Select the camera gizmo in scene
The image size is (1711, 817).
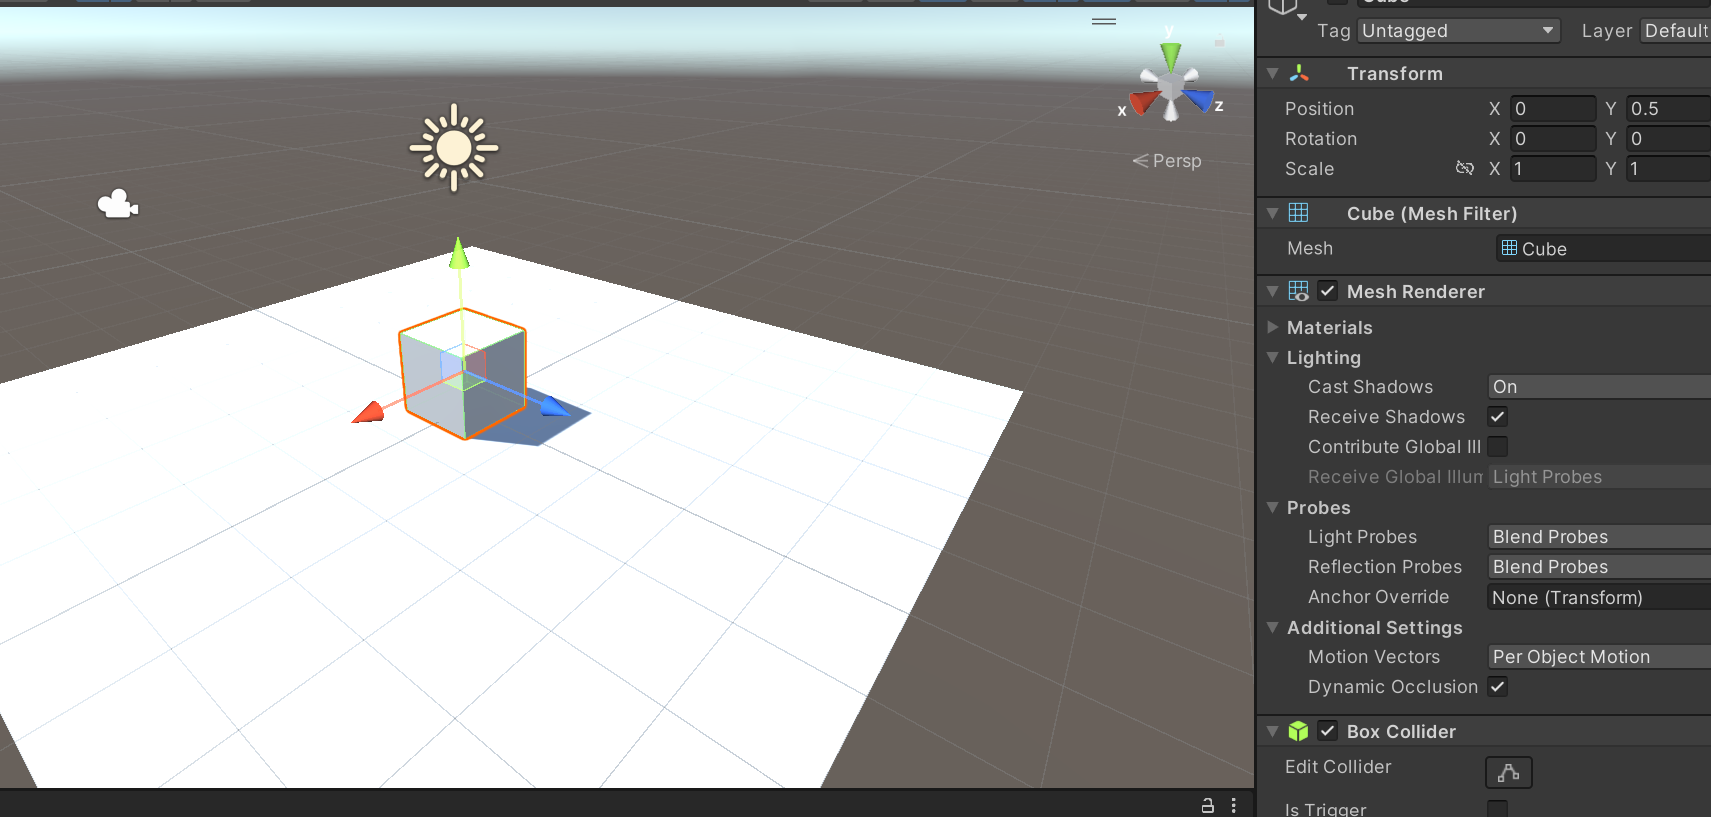click(x=118, y=204)
